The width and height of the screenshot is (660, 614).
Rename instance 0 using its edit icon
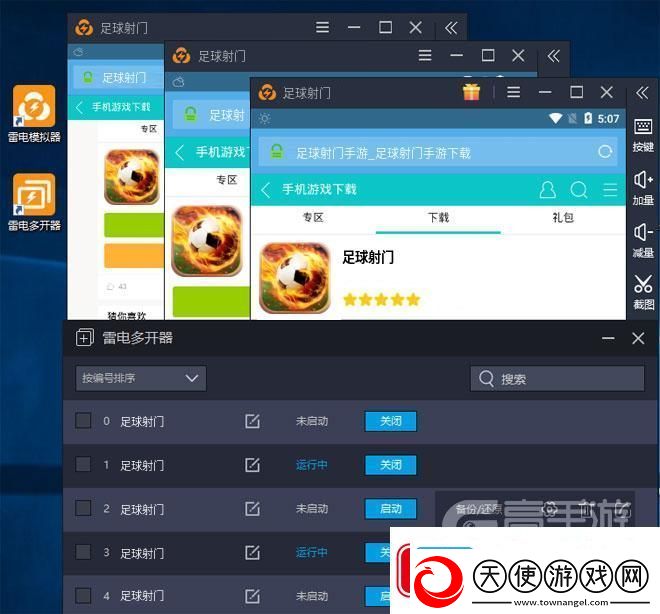(252, 421)
